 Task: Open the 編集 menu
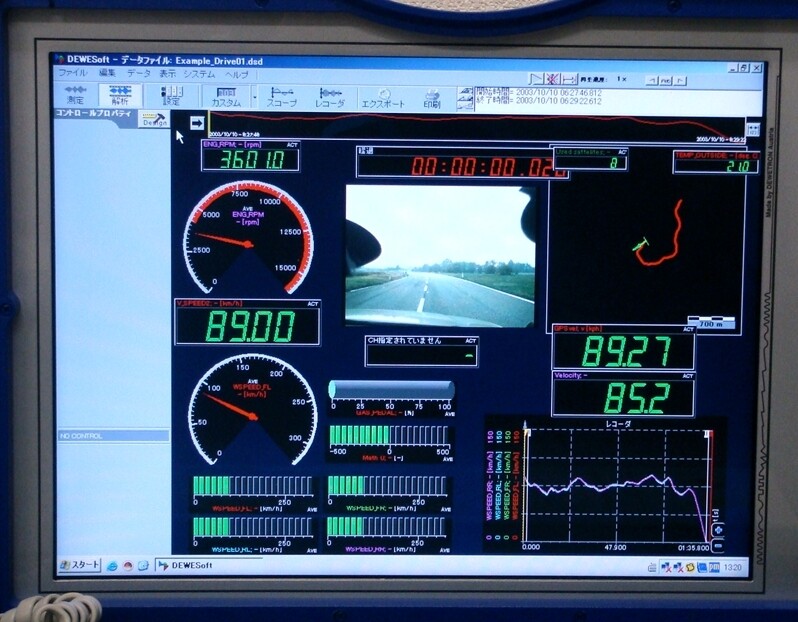(x=107, y=73)
